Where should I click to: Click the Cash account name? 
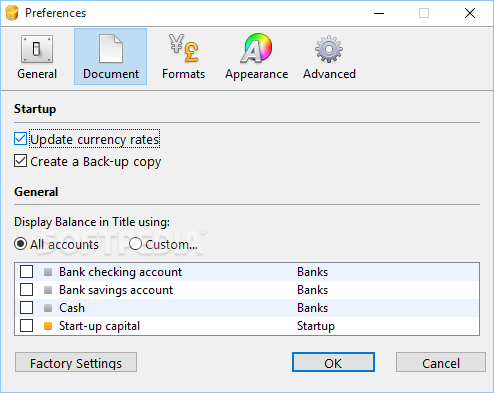tap(72, 308)
